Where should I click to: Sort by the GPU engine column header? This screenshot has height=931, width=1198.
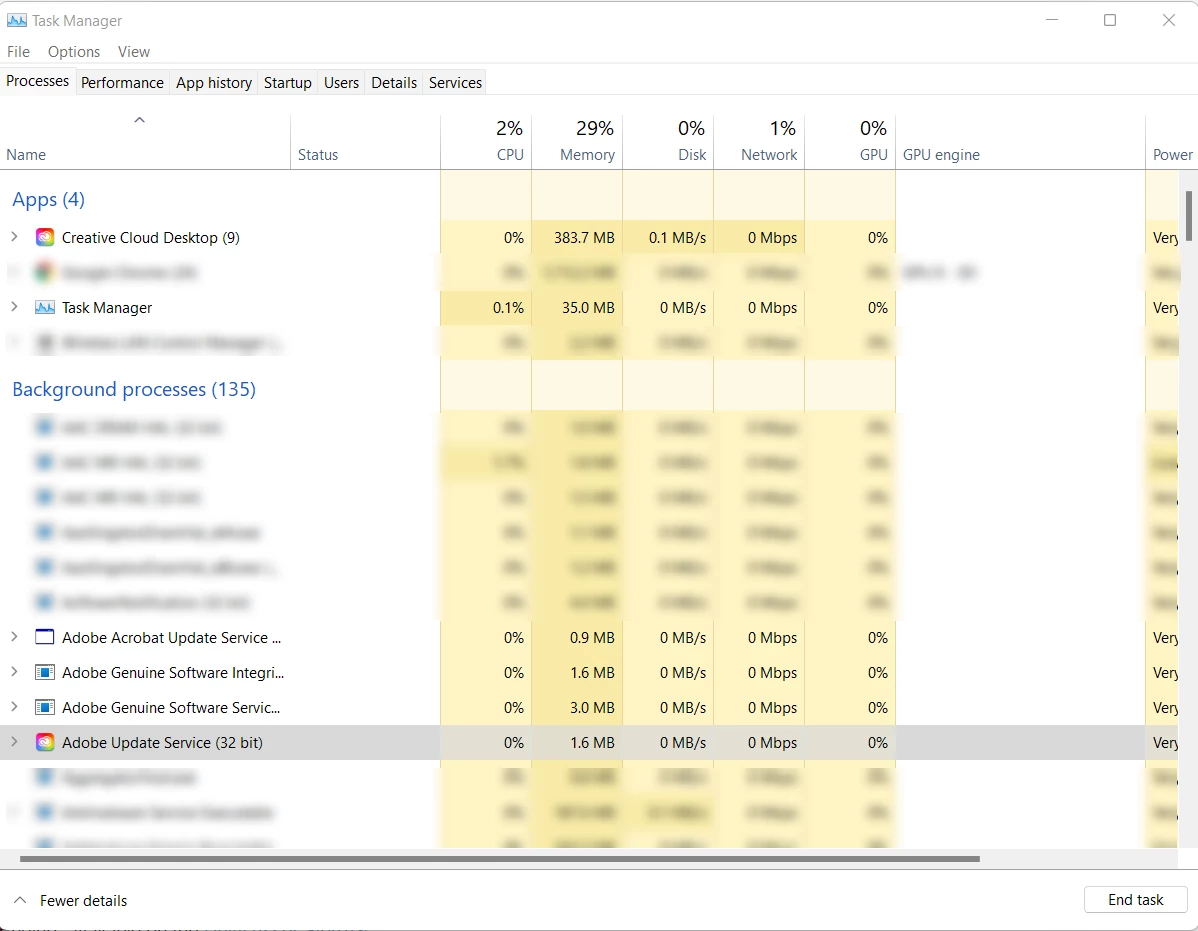[x=1020, y=142]
